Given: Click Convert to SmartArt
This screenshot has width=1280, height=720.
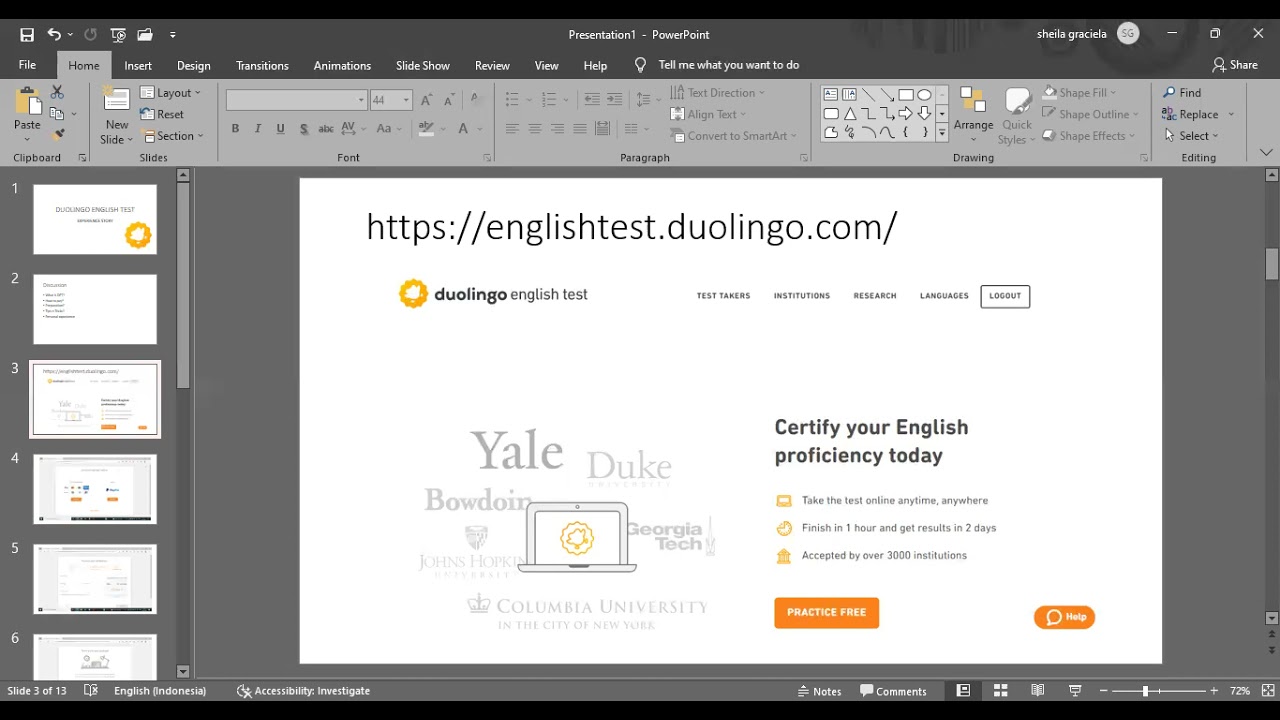Looking at the screenshot, I should [x=733, y=136].
